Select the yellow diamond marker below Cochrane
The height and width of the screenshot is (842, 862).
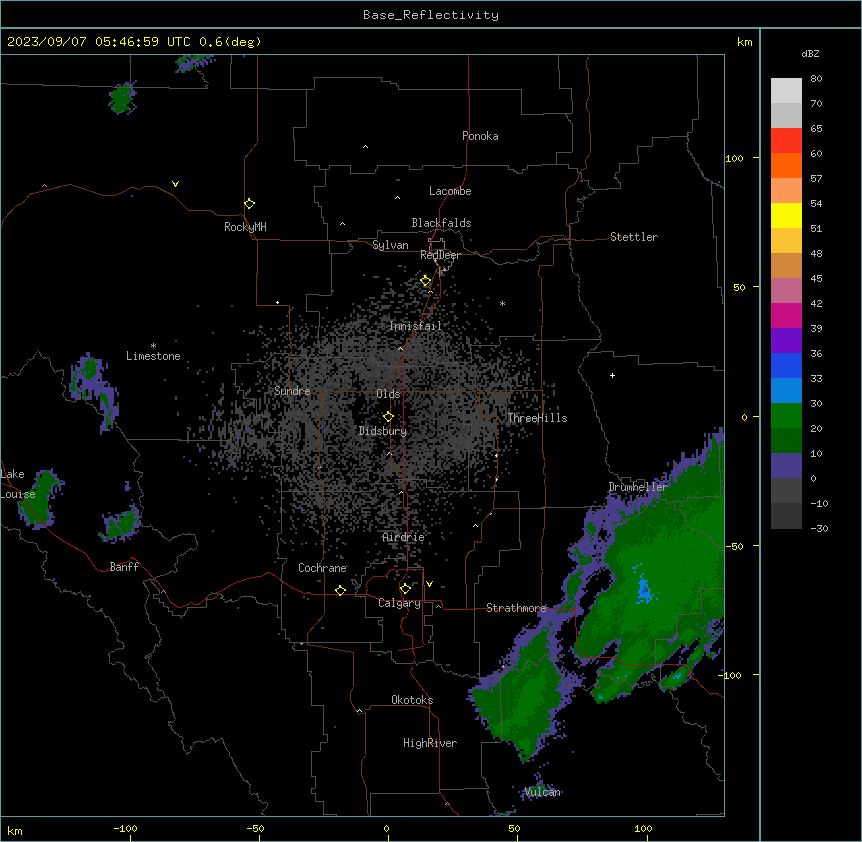tap(340, 590)
